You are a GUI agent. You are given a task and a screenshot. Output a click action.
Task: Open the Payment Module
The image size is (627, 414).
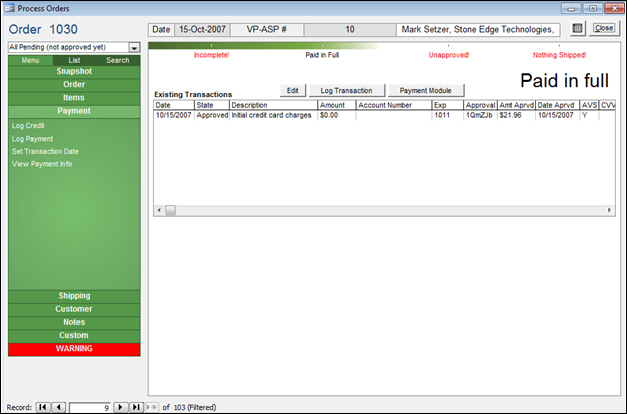tap(426, 90)
